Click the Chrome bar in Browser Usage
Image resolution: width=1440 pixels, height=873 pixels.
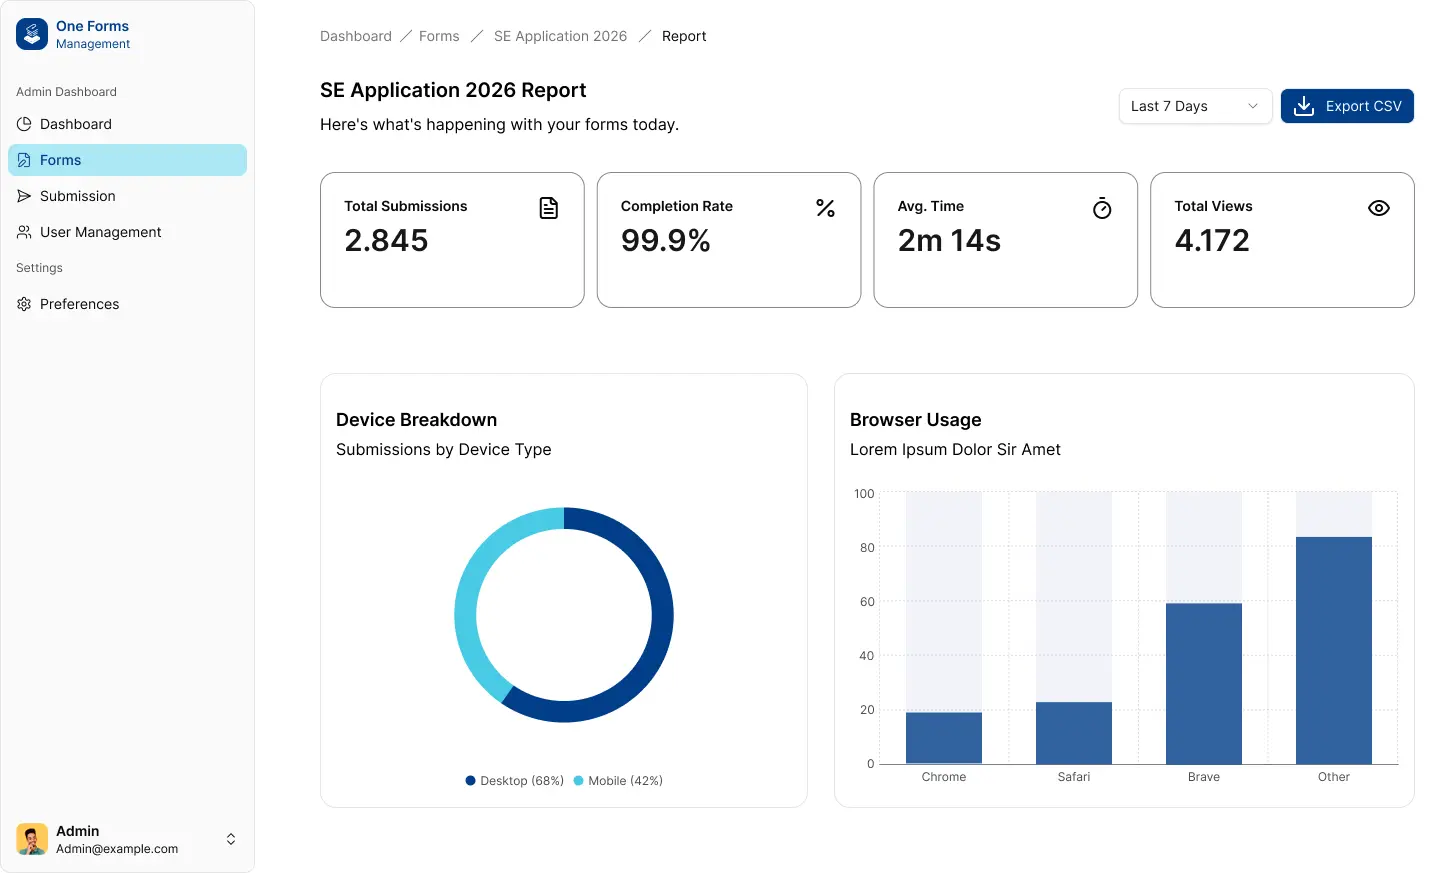pos(944,738)
